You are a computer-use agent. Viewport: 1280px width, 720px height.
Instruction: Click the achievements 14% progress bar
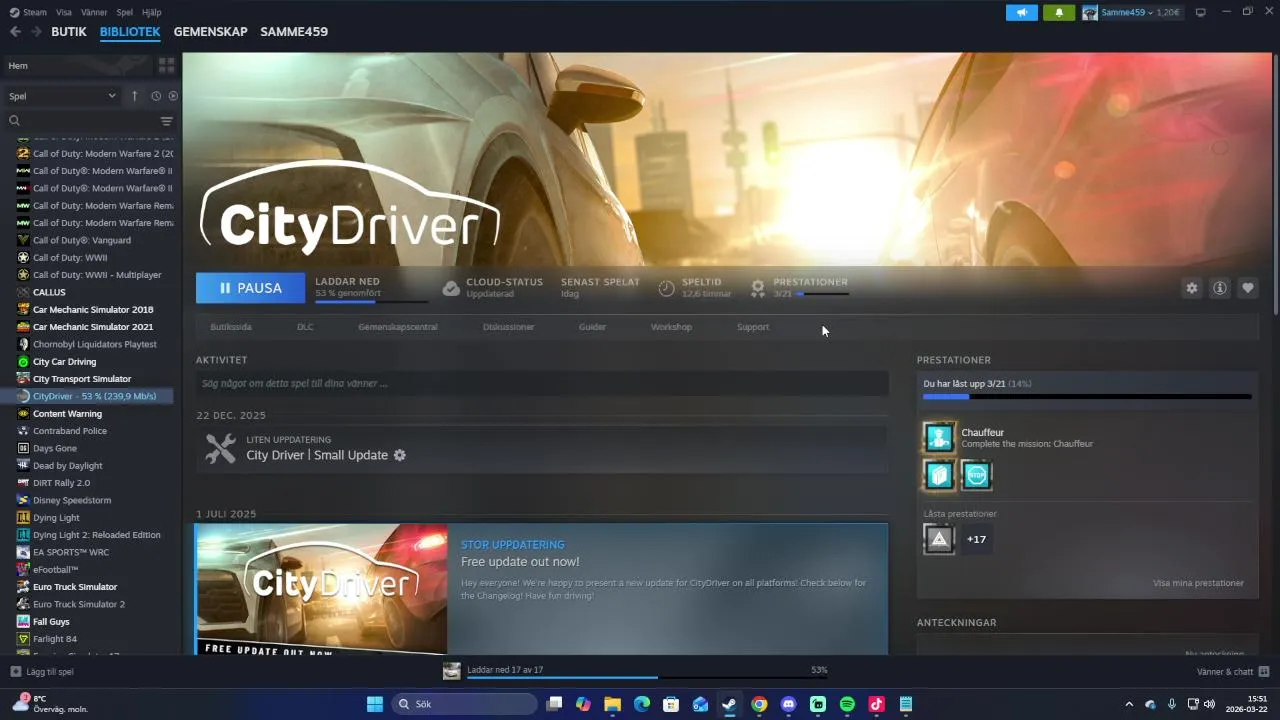pyautogui.click(x=1087, y=397)
